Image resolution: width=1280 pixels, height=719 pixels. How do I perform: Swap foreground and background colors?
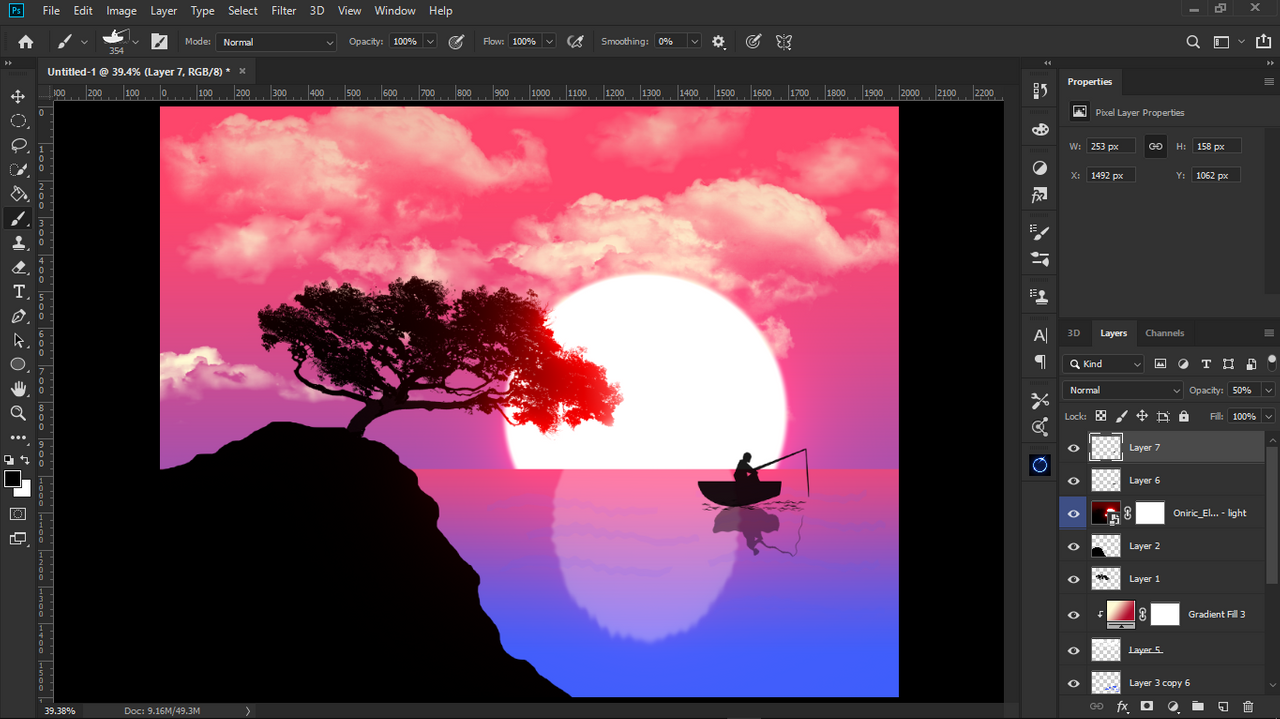pos(26,460)
